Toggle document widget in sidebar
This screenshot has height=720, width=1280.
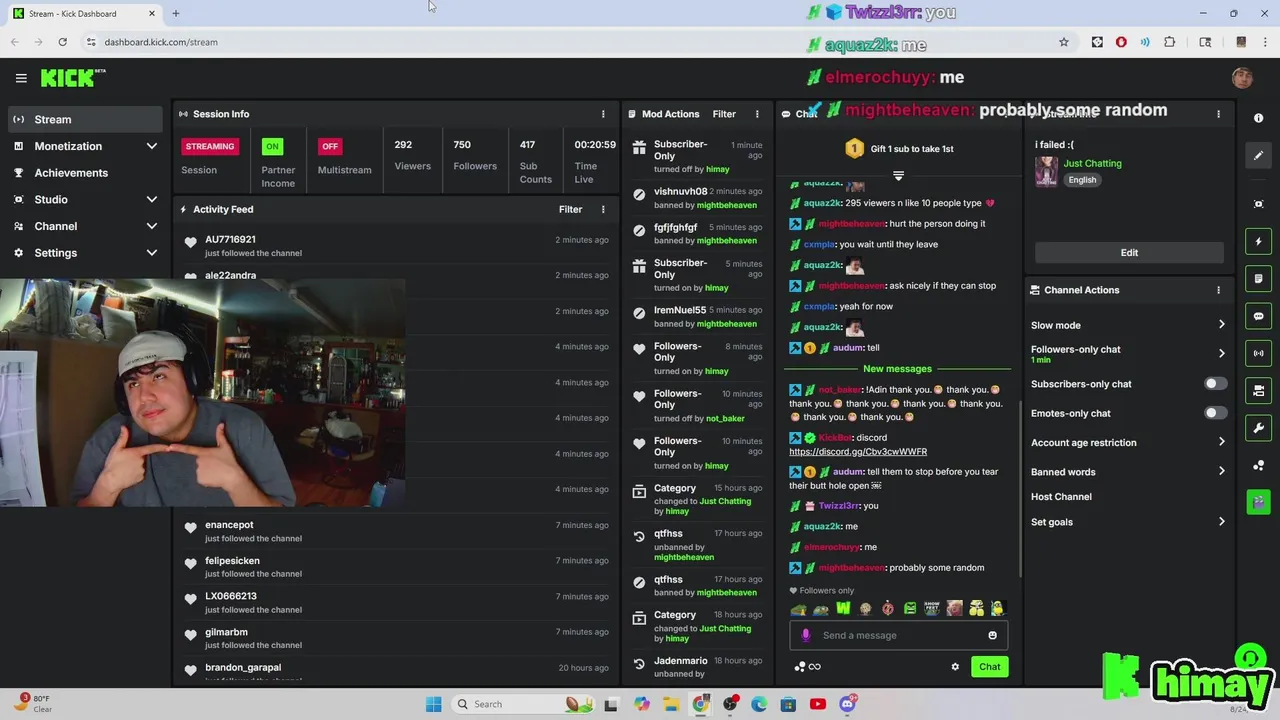[x=1258, y=279]
